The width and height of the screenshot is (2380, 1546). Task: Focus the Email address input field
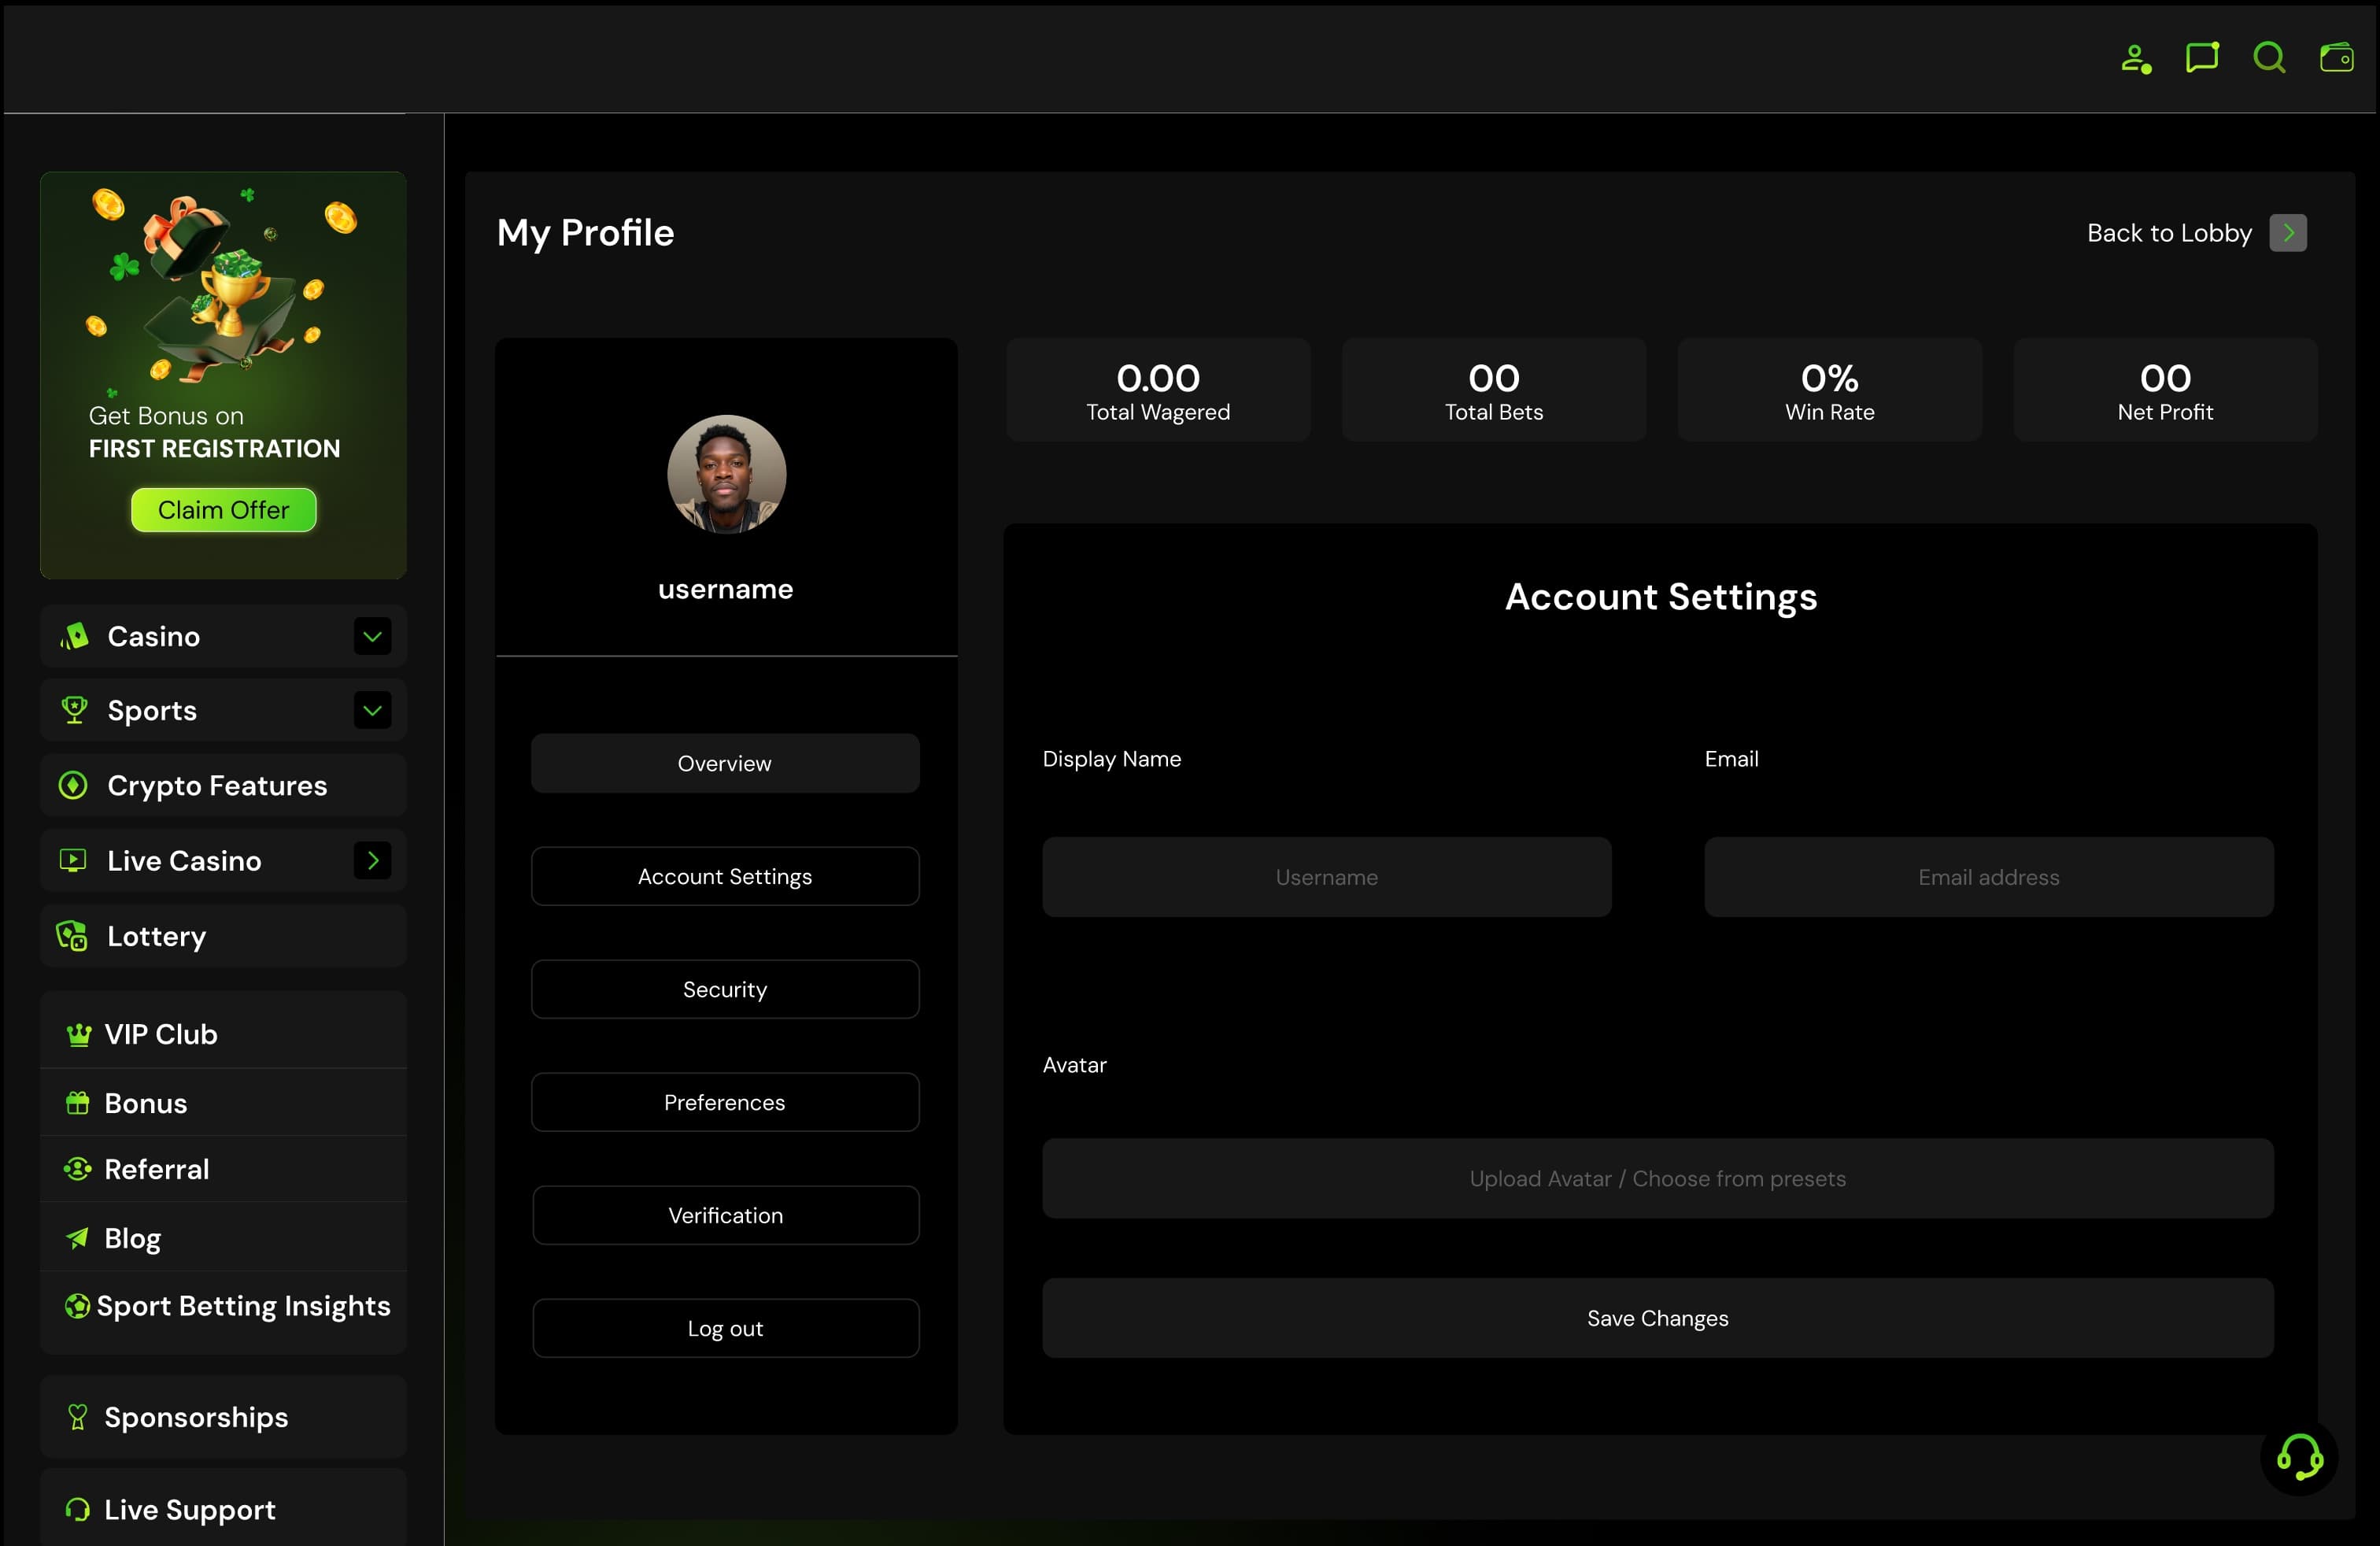coord(1989,877)
